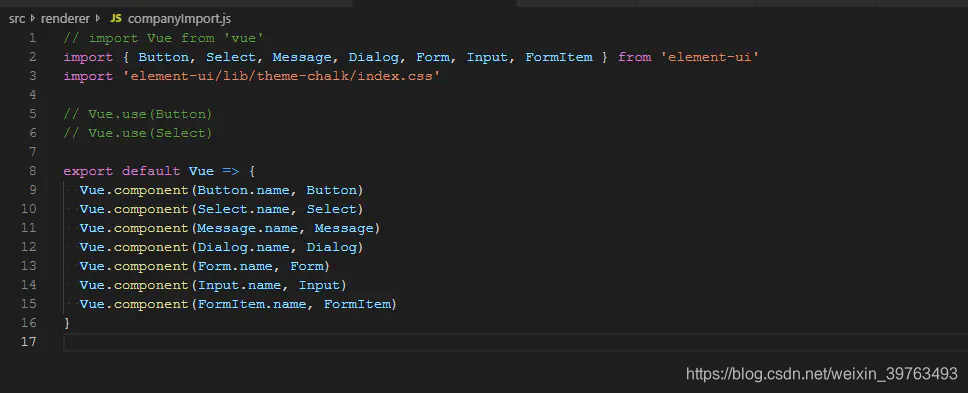Click the blog.csdn.net watermark link
Screen dimensions: 968x393
822,374
